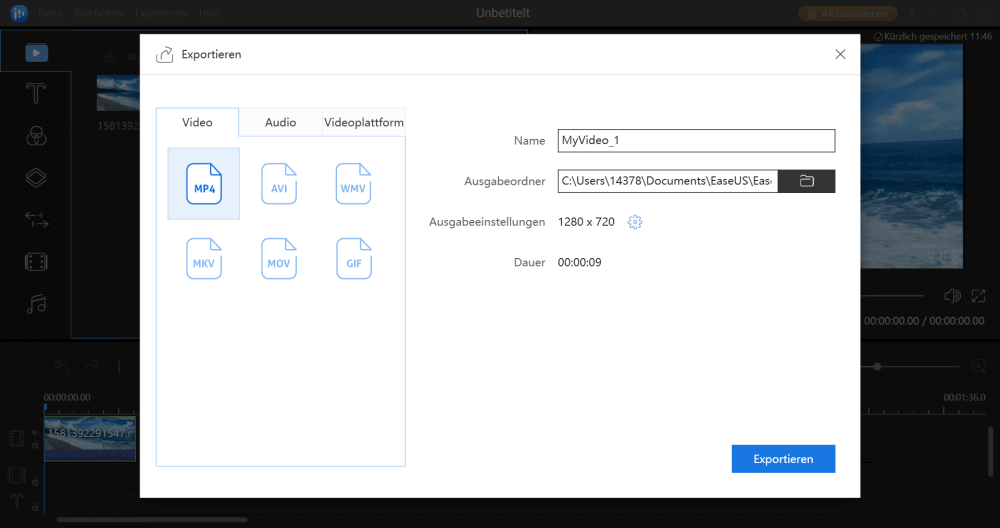Pick the WMV file format
The image size is (1000, 528).
point(353,184)
